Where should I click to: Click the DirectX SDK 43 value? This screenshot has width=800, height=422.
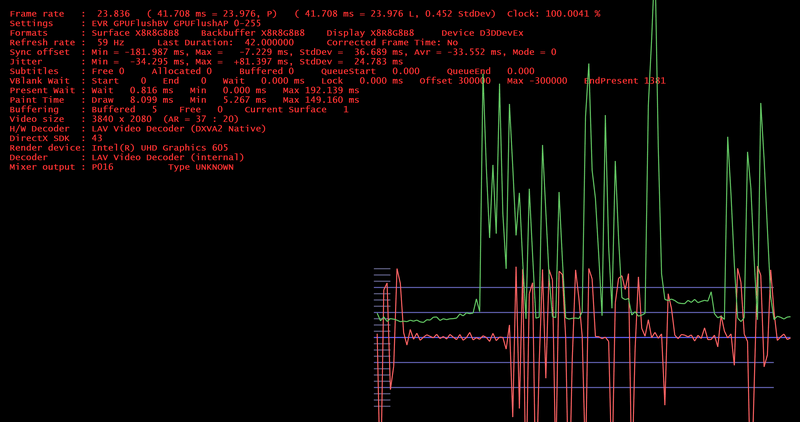click(x=97, y=138)
